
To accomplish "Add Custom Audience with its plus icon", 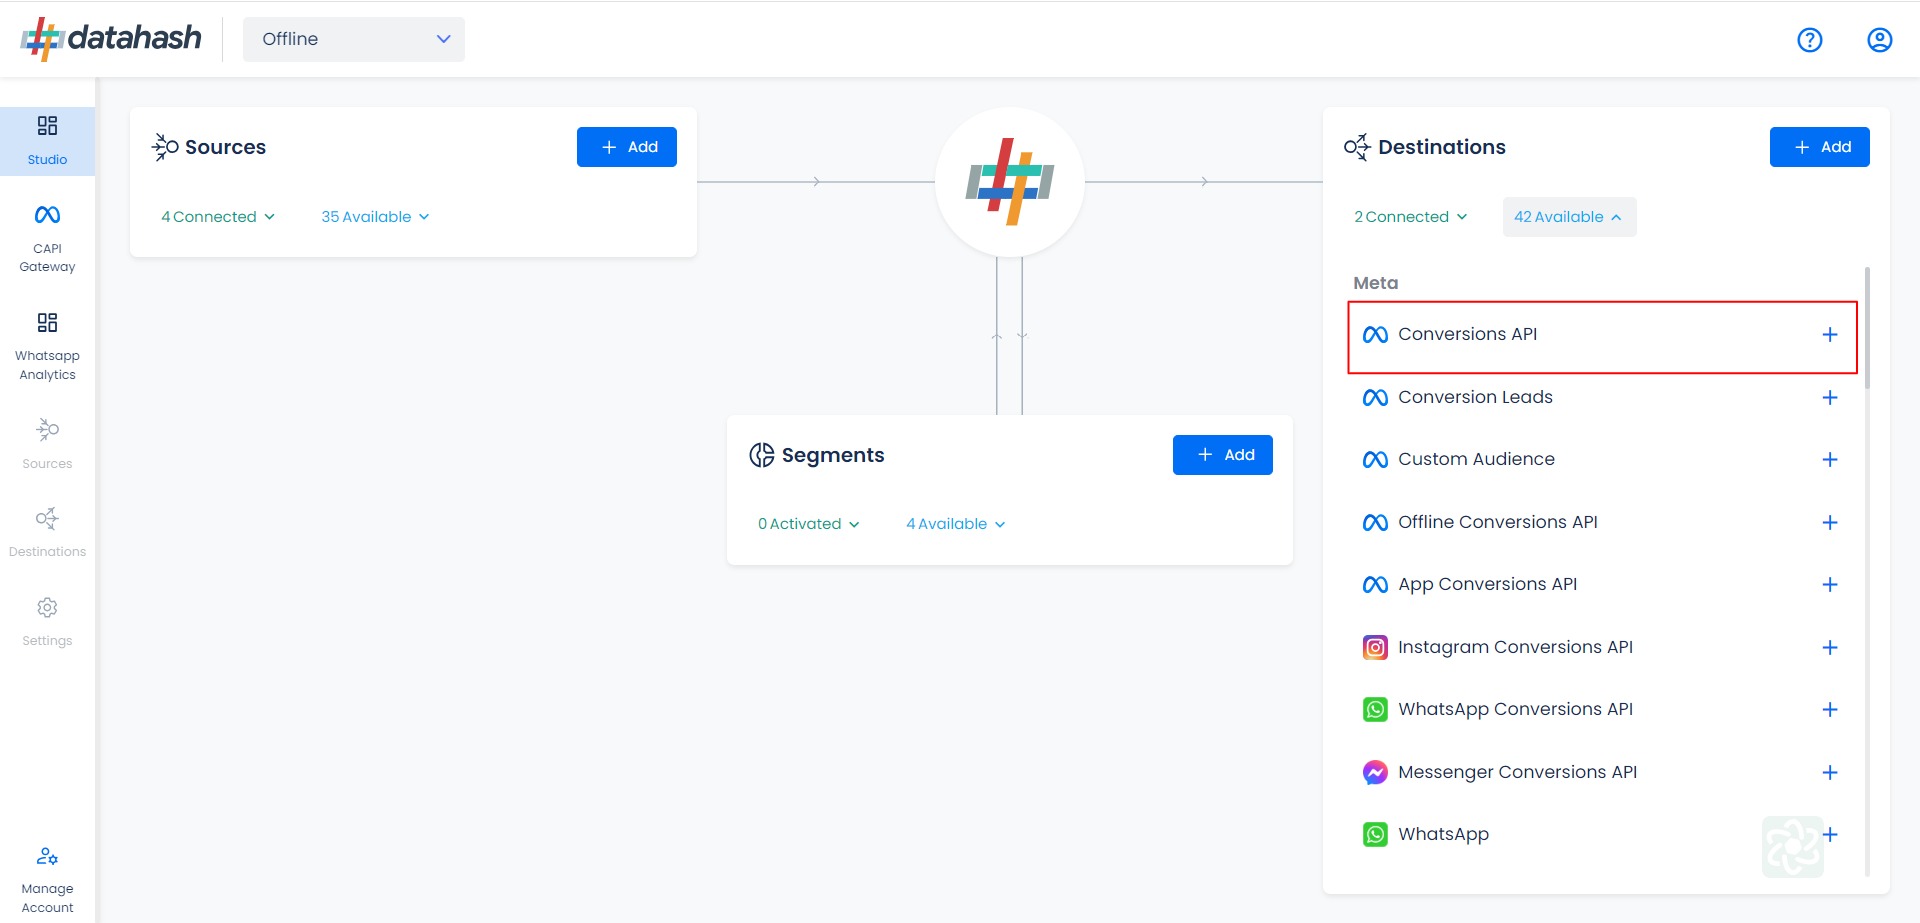I will [x=1829, y=460].
